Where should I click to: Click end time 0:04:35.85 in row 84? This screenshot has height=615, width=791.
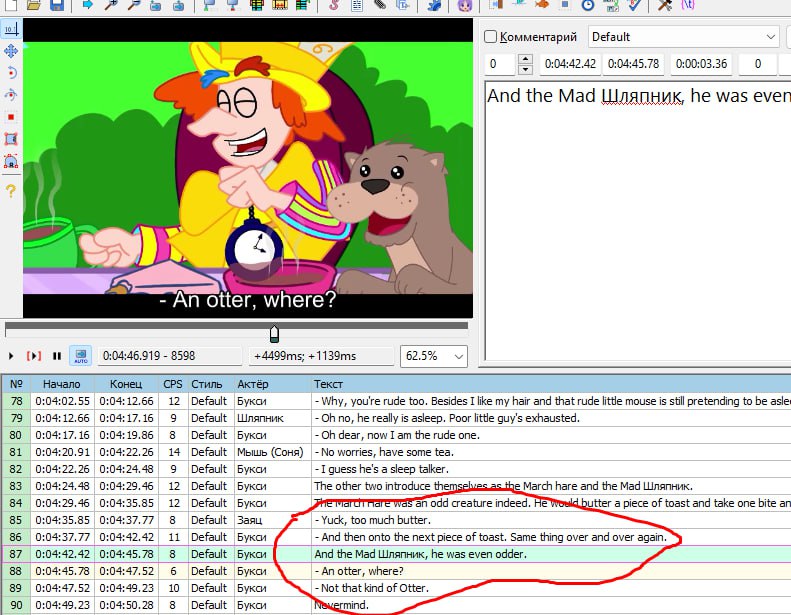[127, 503]
